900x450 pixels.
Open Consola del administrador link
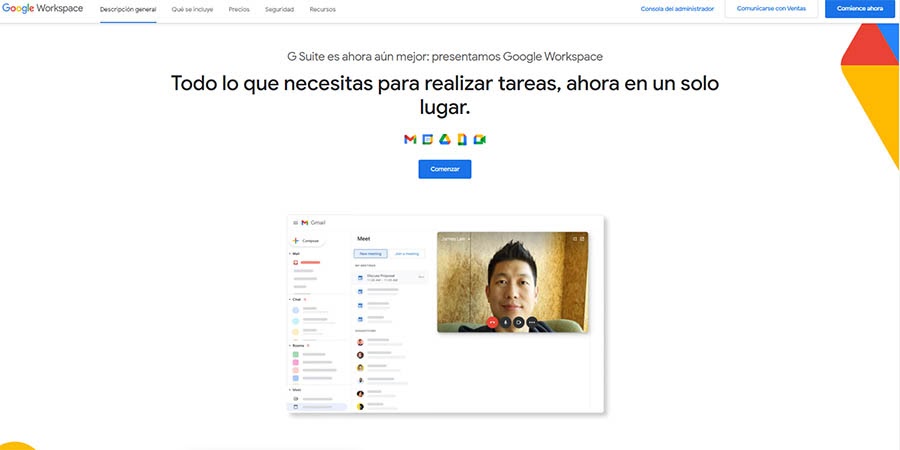tap(677, 9)
